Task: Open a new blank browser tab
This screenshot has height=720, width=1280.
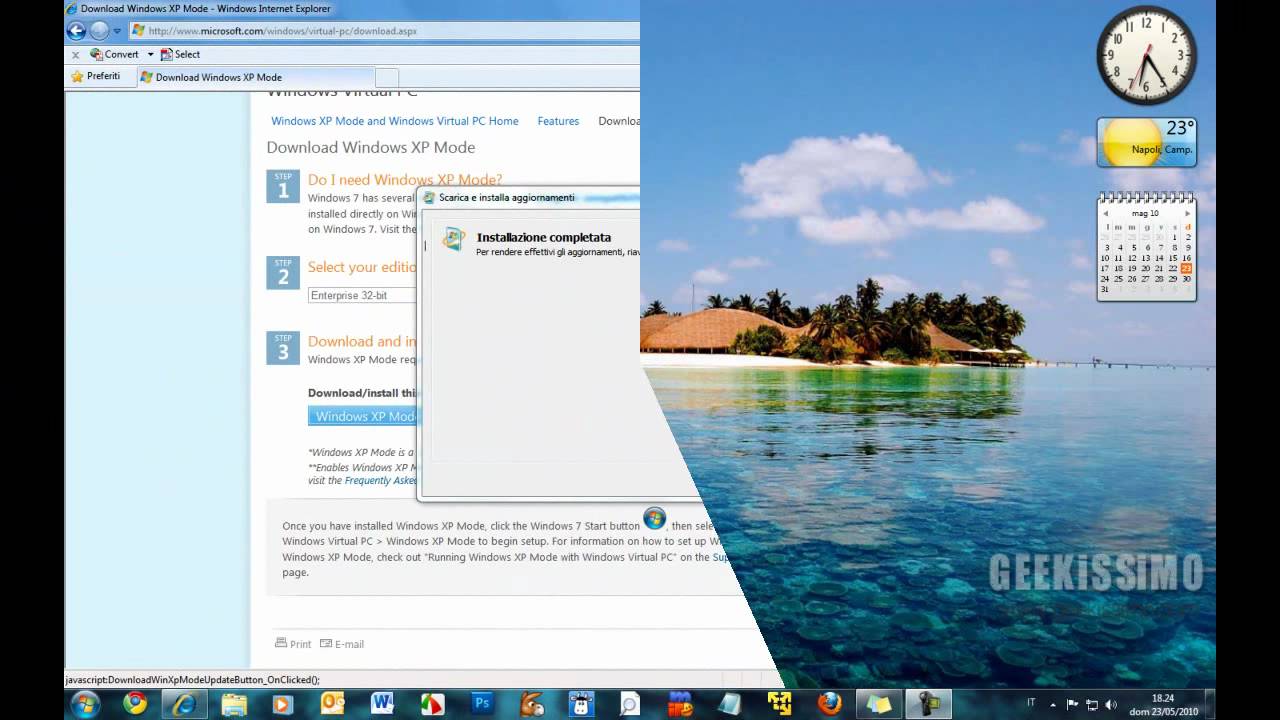Action: [387, 77]
